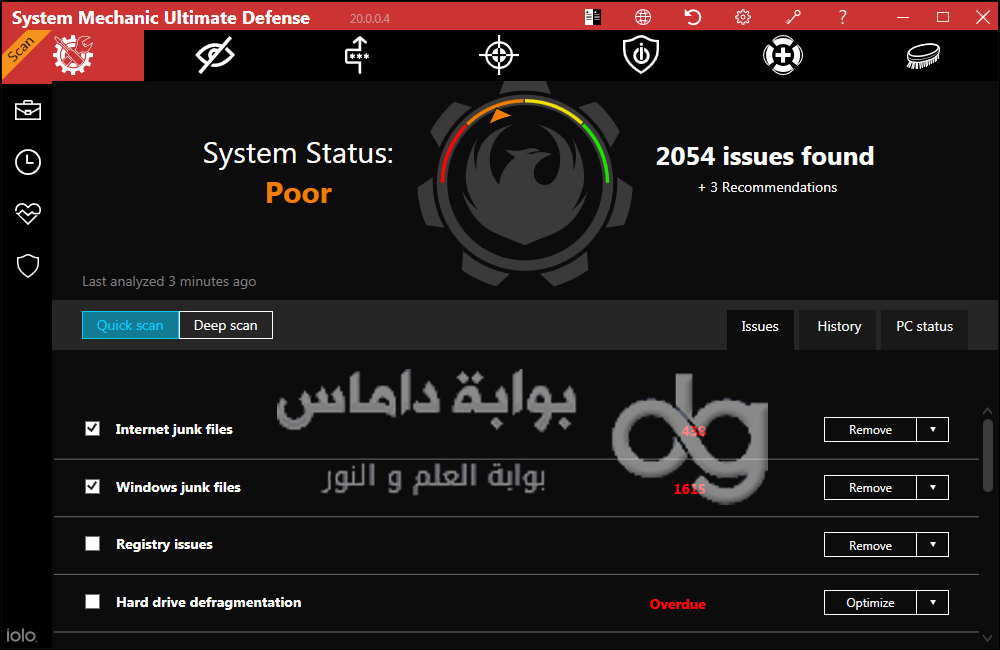
Task: Select Deep scan mode
Action: point(226,325)
